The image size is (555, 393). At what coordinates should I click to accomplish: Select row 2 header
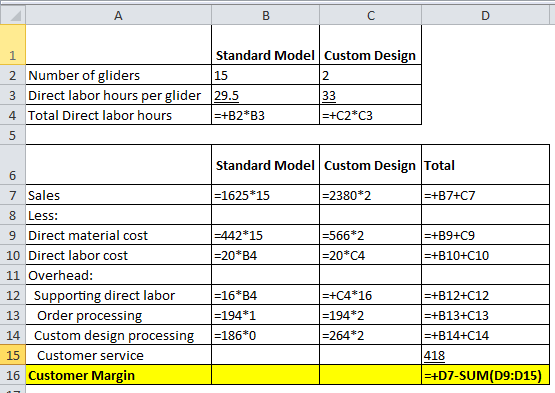click(13, 75)
